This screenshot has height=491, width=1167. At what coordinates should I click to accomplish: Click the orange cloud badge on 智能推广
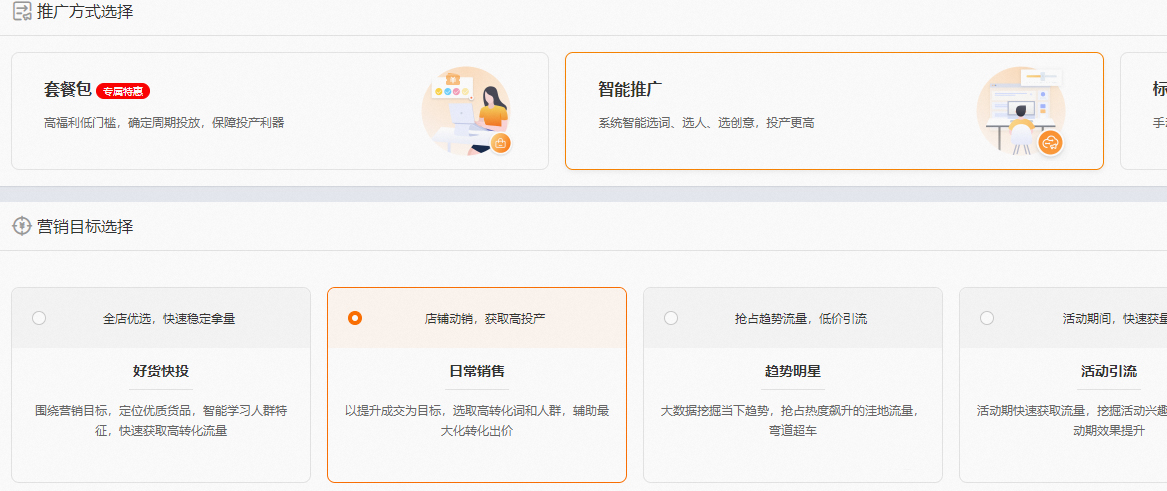(1050, 143)
